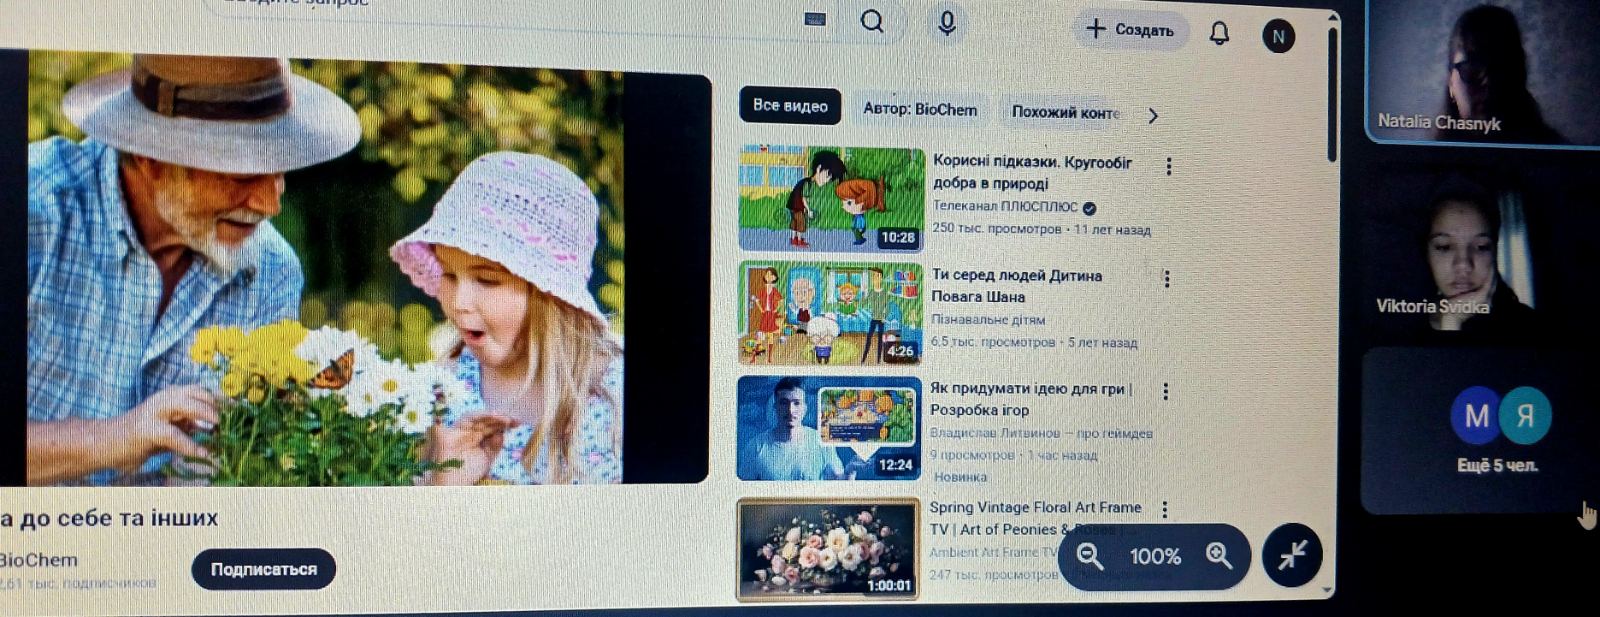Open account avatar with letter N
This screenshot has width=1600, height=617.
[x=1278, y=37]
